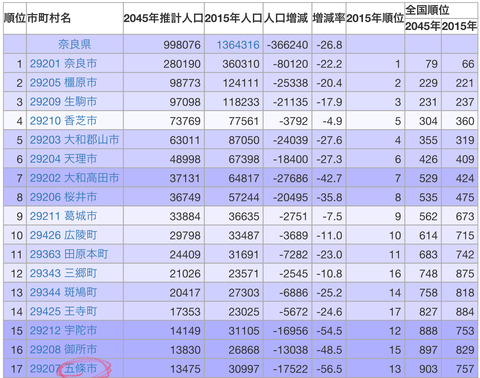Select the -366240 population change cell

[x=287, y=45]
